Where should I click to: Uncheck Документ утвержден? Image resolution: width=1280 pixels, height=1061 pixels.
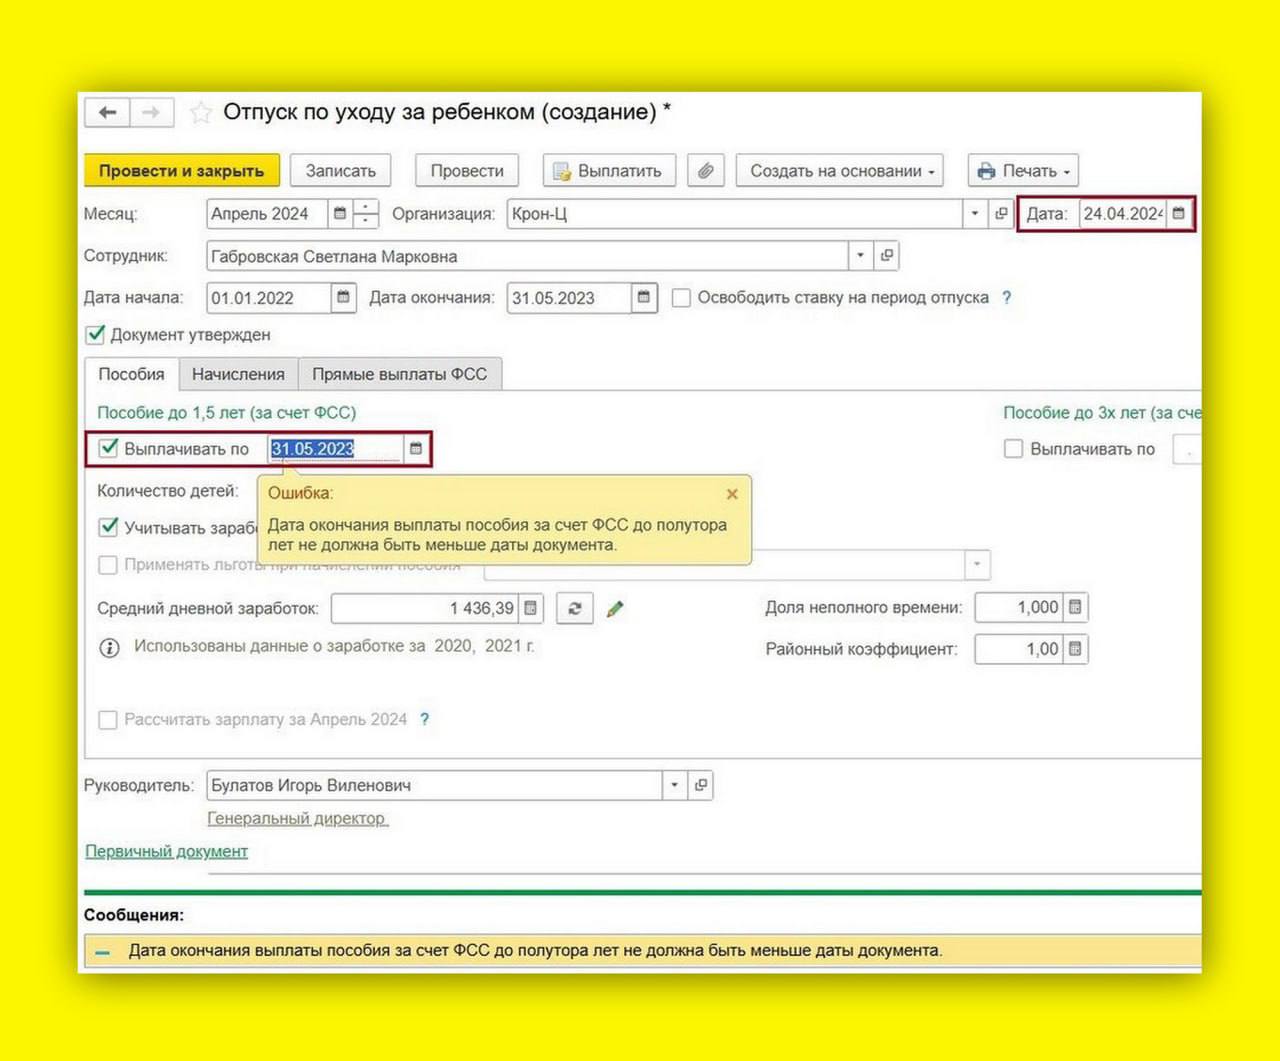[95, 335]
